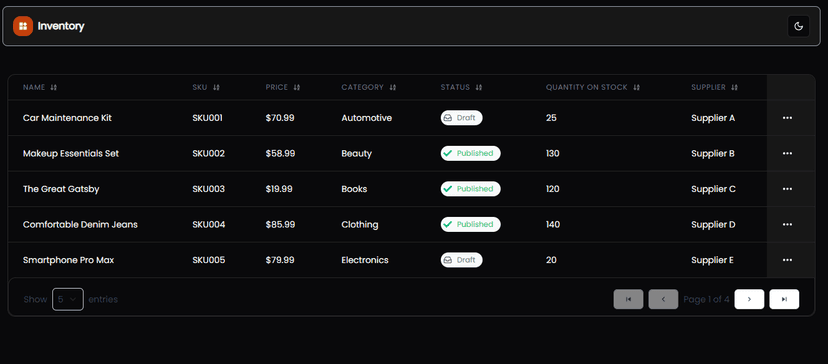This screenshot has height=364, width=828.
Task: Open the actions menu for Makeup Essentials Set
Action: coord(787,153)
